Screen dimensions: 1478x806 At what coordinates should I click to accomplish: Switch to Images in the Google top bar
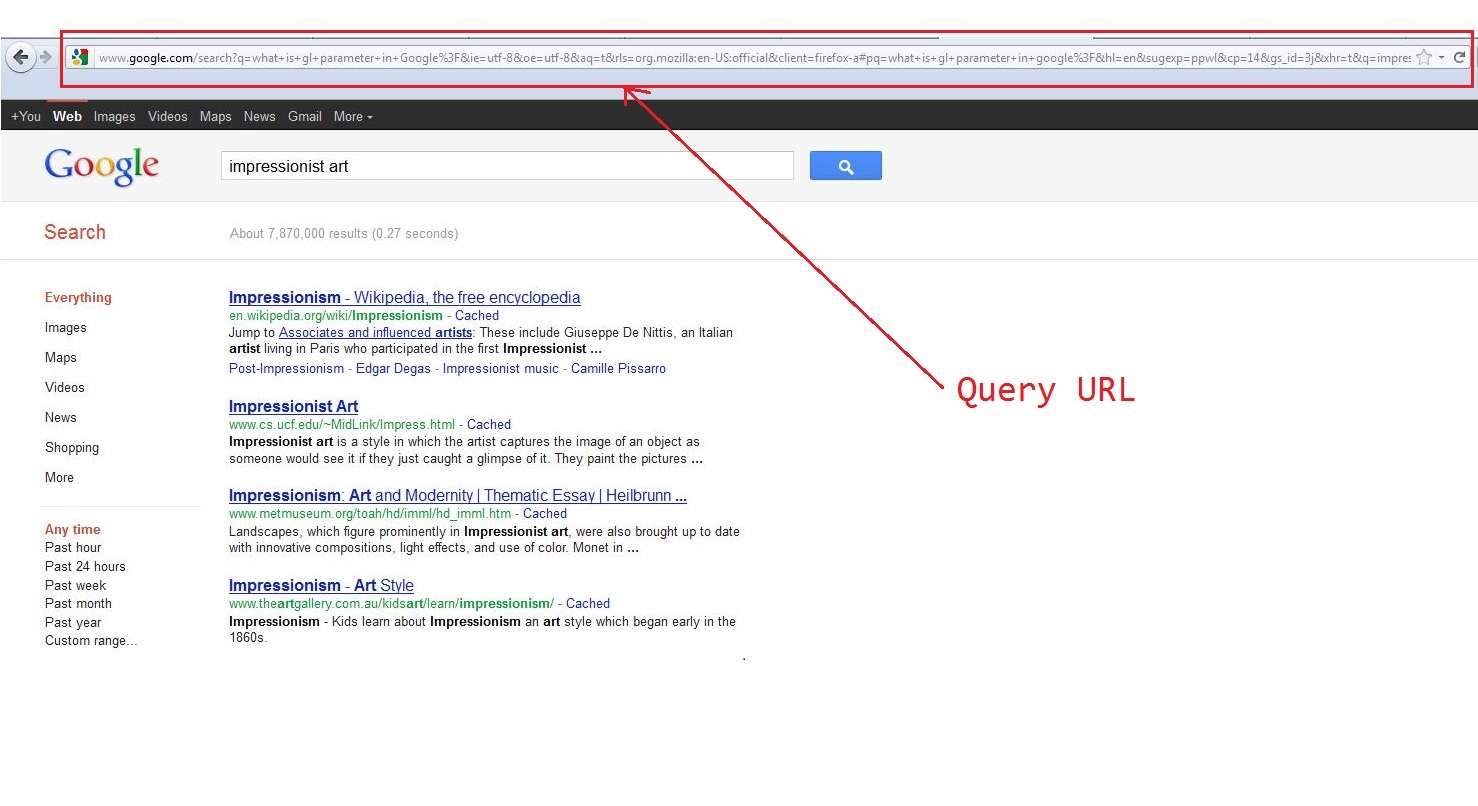coord(115,117)
